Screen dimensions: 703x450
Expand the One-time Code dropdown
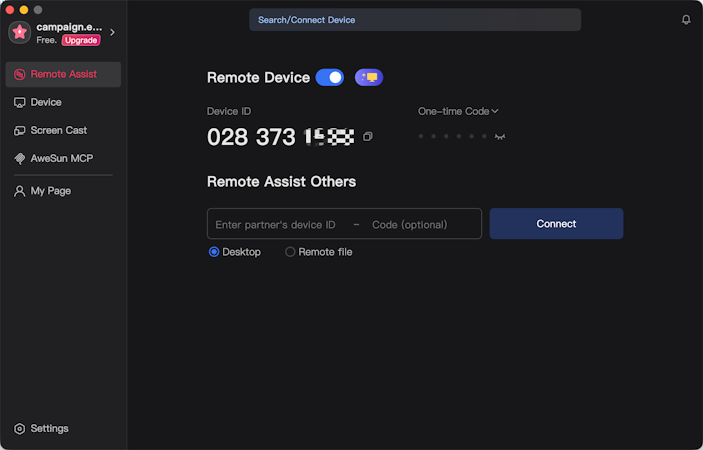[458, 111]
